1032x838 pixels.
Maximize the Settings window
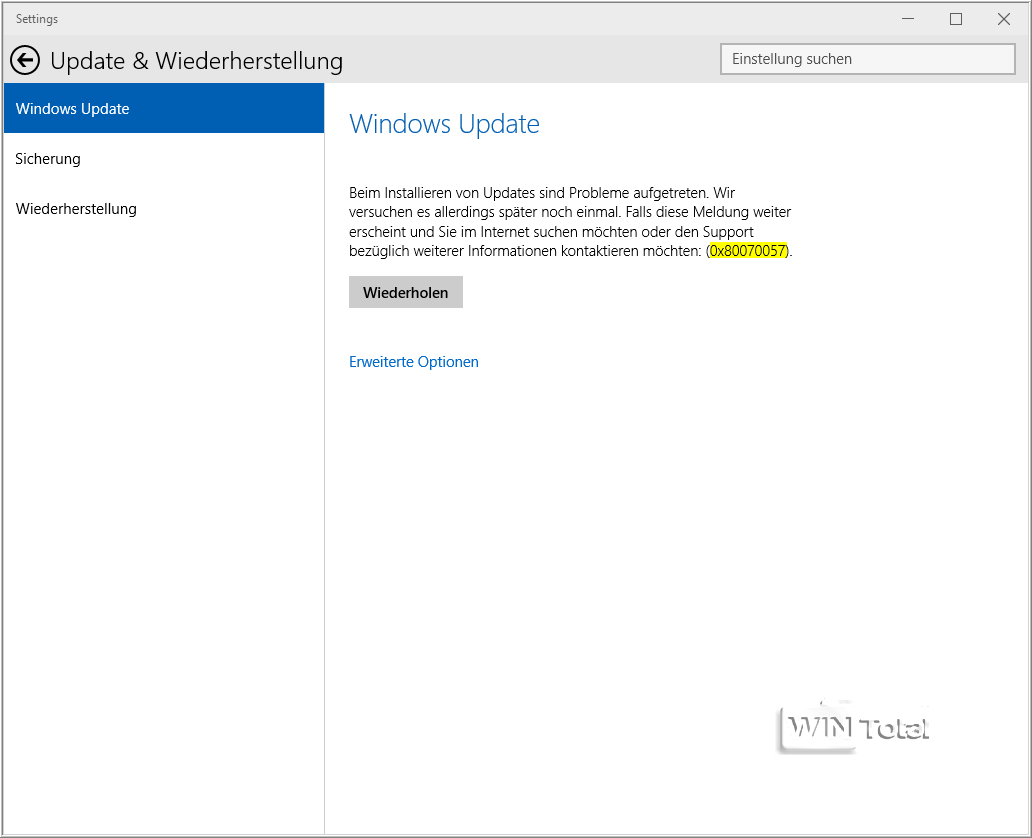[x=956, y=19]
